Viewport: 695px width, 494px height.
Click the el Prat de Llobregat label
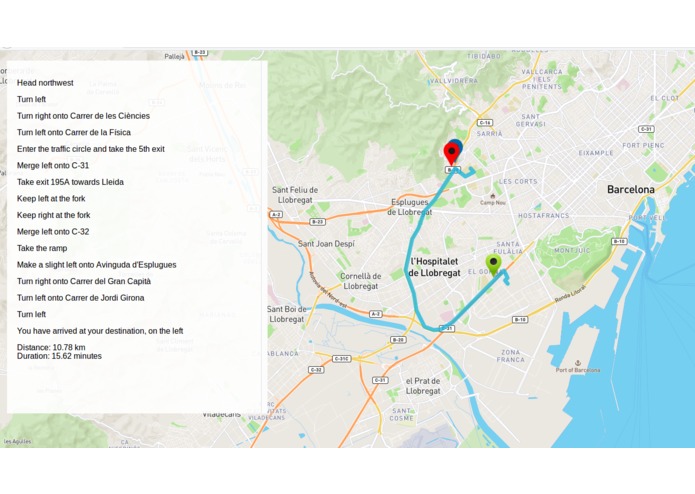point(423,386)
